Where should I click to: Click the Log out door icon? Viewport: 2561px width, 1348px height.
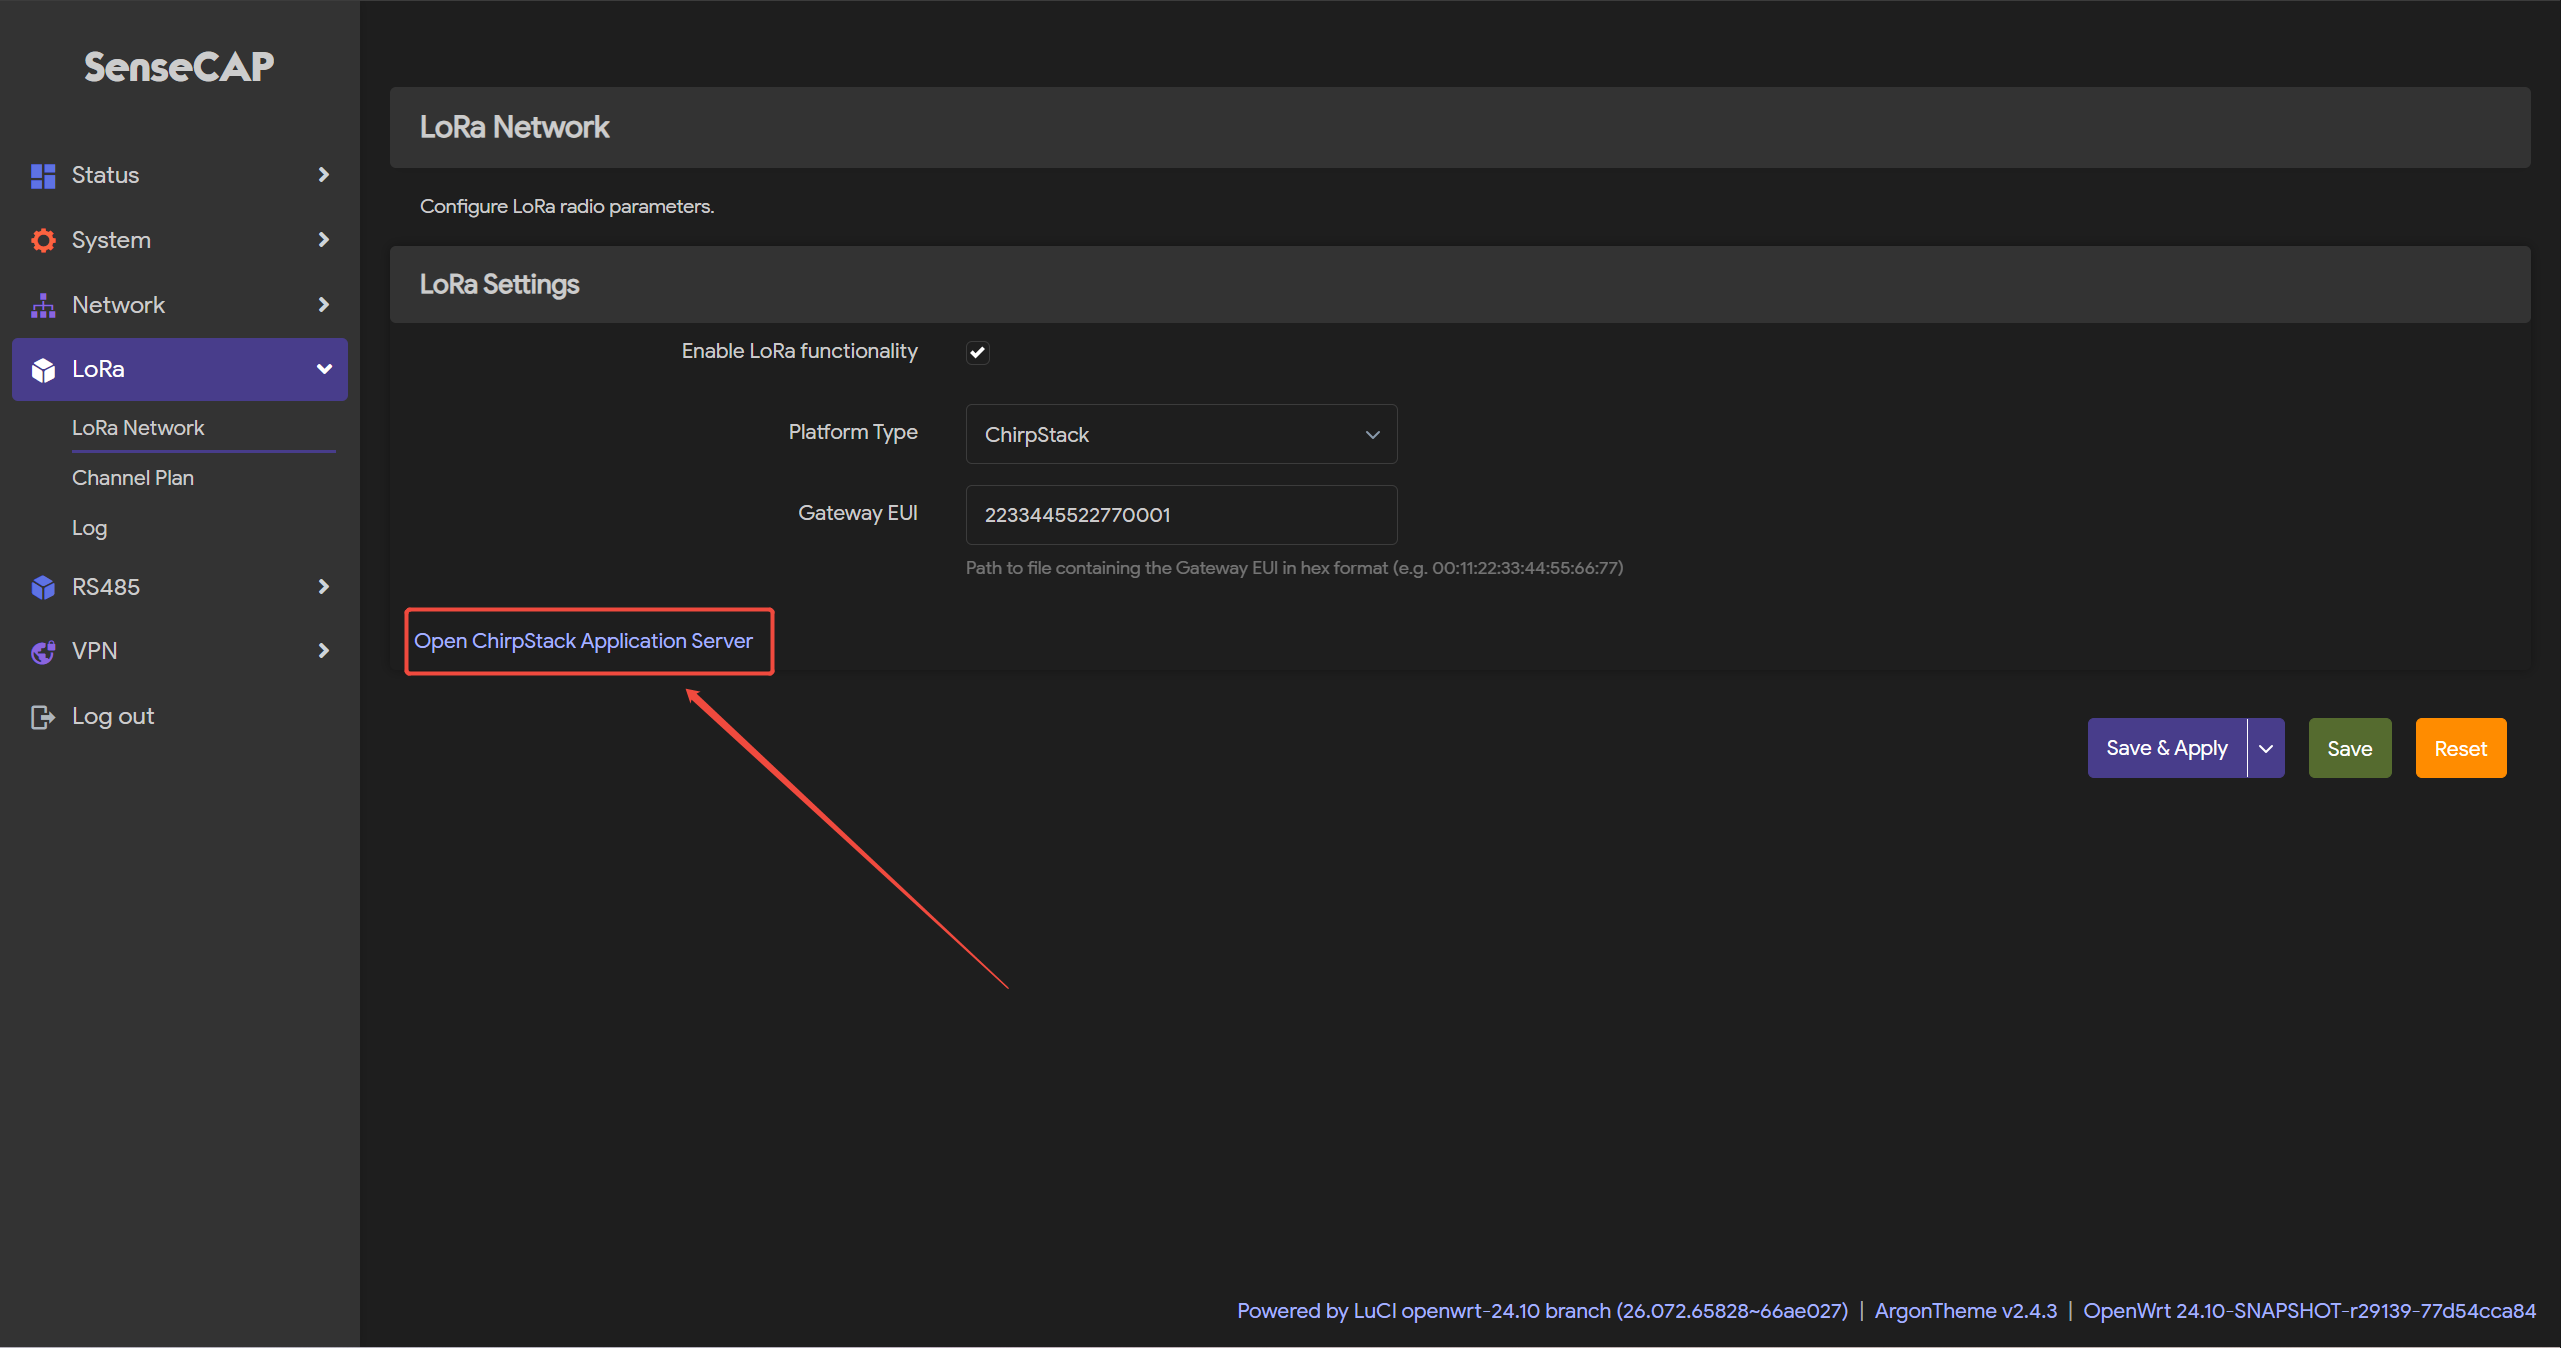[x=43, y=717]
